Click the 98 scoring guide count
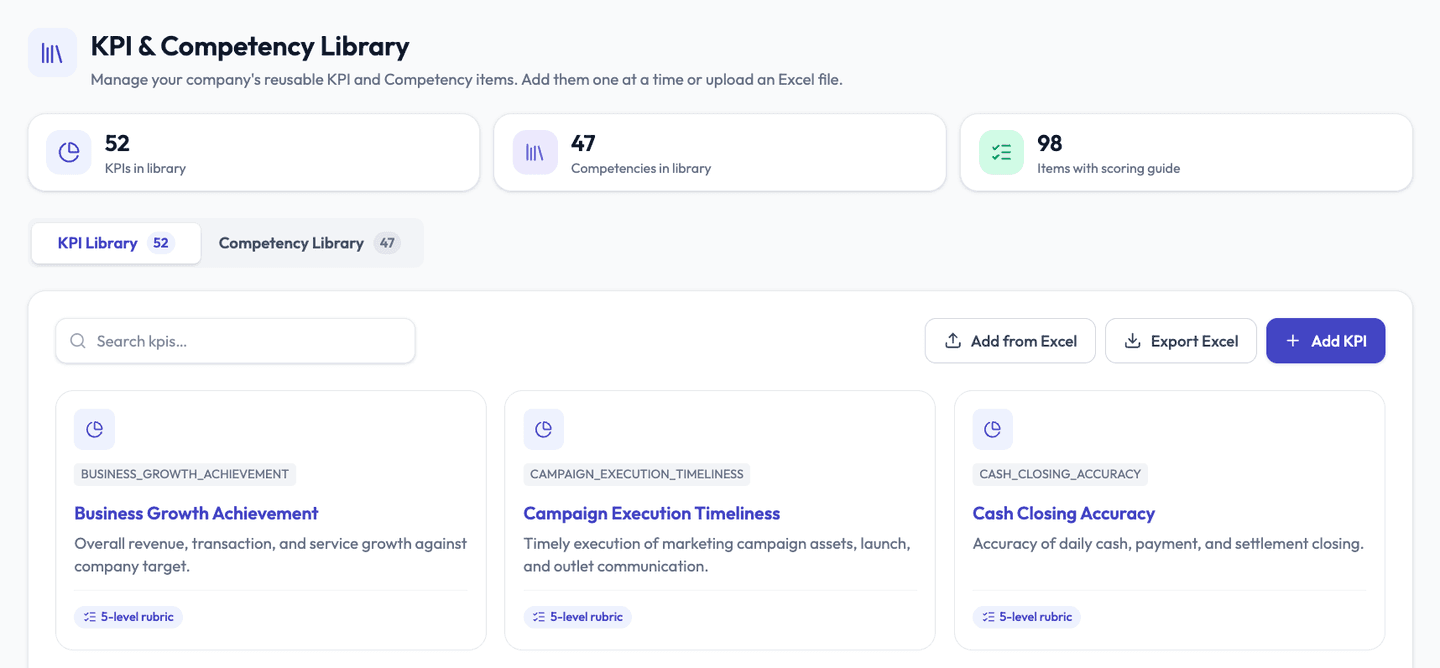 point(1050,143)
